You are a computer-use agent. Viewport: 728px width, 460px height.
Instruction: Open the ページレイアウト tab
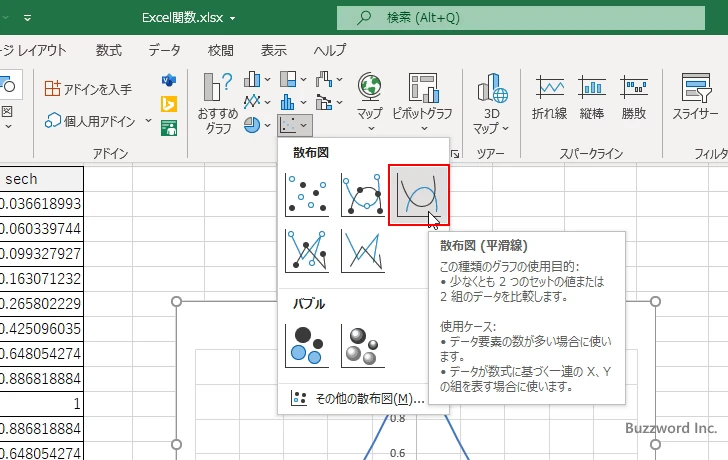(33, 50)
